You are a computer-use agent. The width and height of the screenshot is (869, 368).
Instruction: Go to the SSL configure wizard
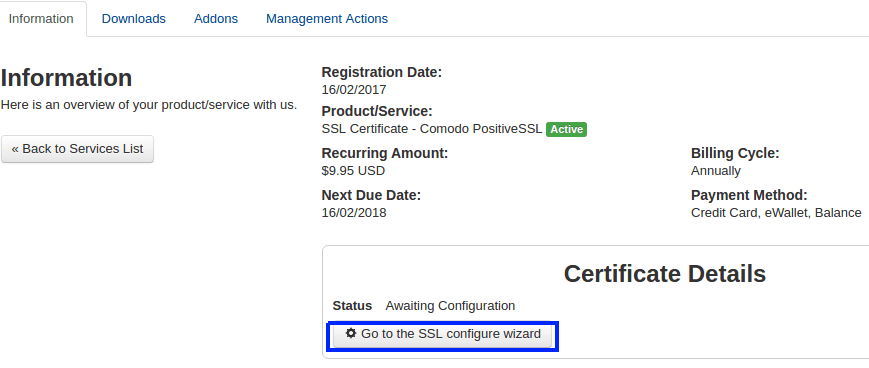[443, 334]
